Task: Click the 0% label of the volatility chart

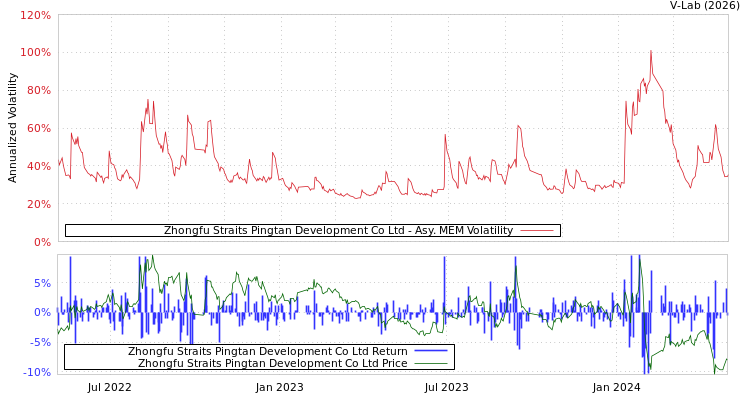Action: [x=41, y=242]
